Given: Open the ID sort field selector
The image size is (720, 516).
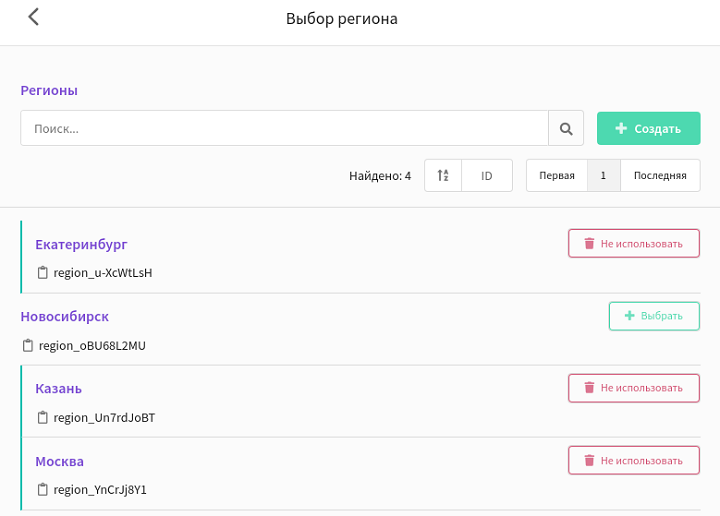Looking at the screenshot, I should coord(487,175).
